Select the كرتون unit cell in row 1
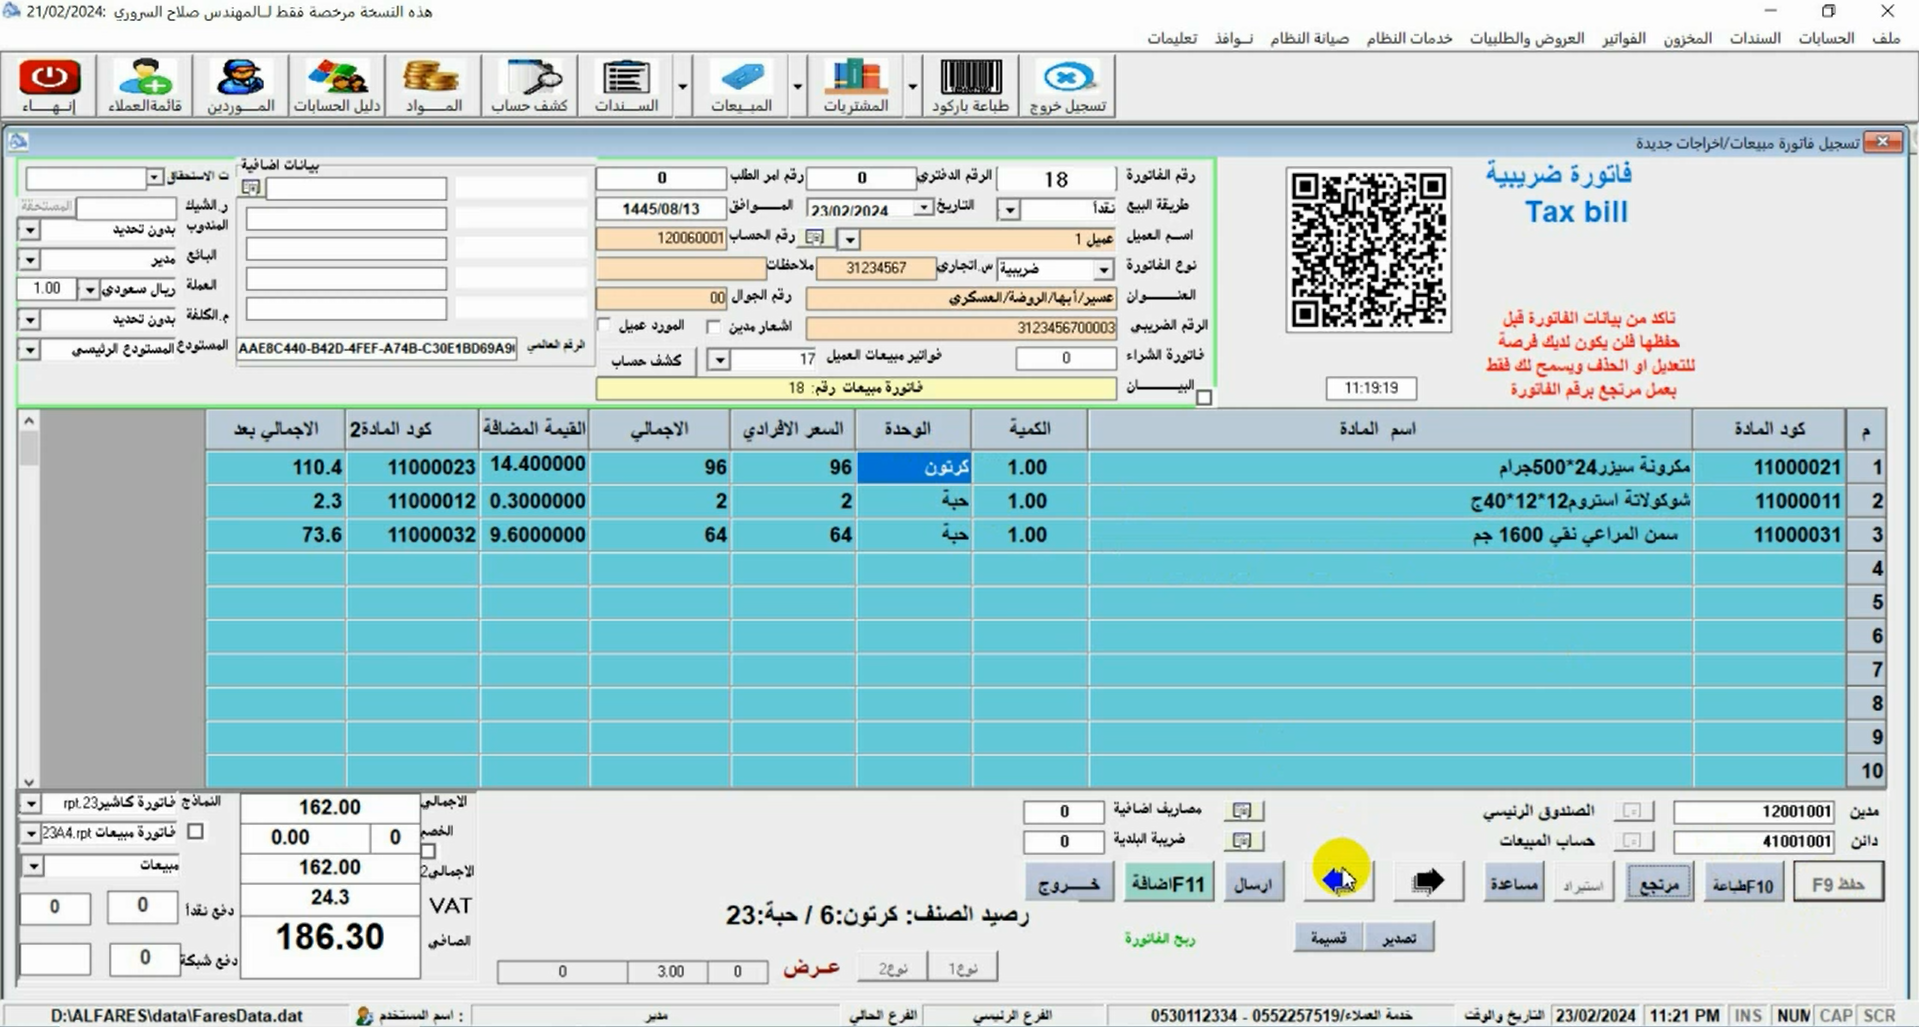The height and width of the screenshot is (1027, 1919). coord(914,467)
